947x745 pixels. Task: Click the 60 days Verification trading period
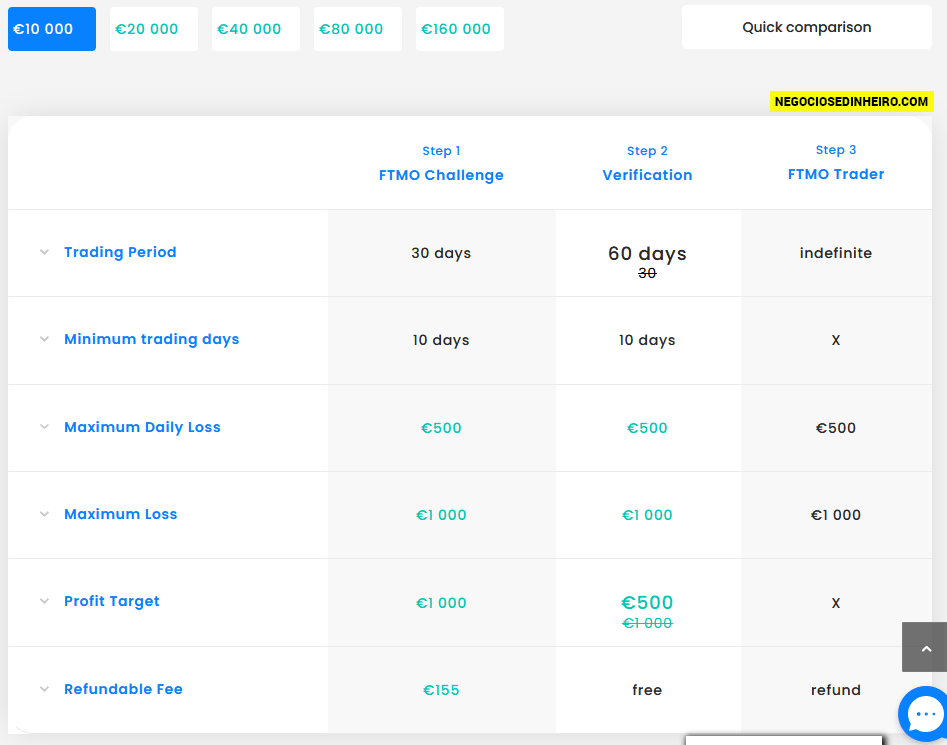(647, 254)
